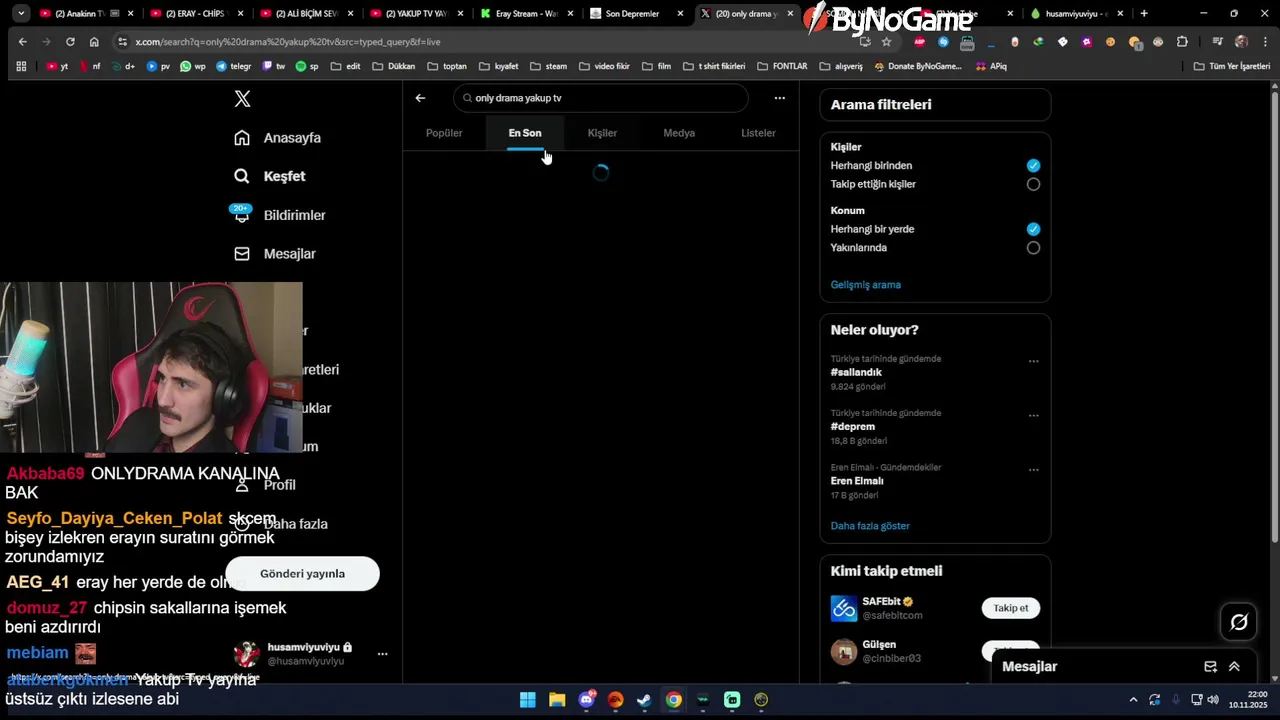The height and width of the screenshot is (720, 1280).
Task: Select Takip ettiğin kişiler radio option
Action: coord(1033,184)
